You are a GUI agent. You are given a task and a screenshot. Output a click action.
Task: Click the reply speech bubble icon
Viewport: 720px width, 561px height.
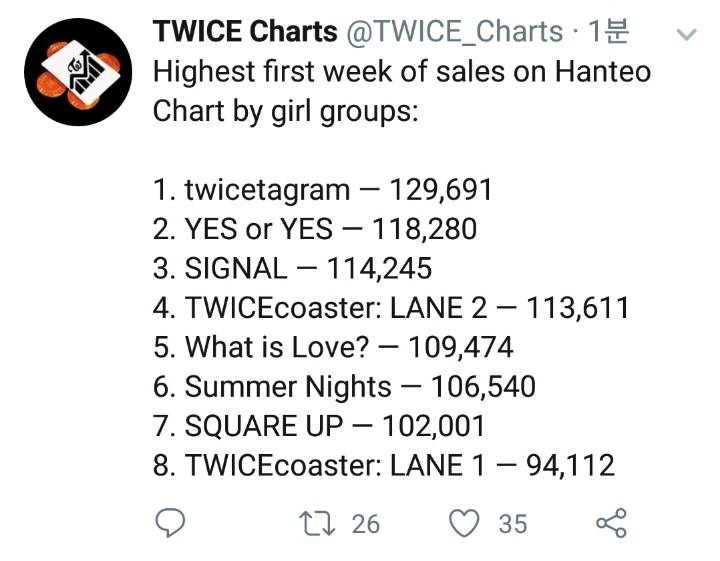pyautogui.click(x=172, y=522)
